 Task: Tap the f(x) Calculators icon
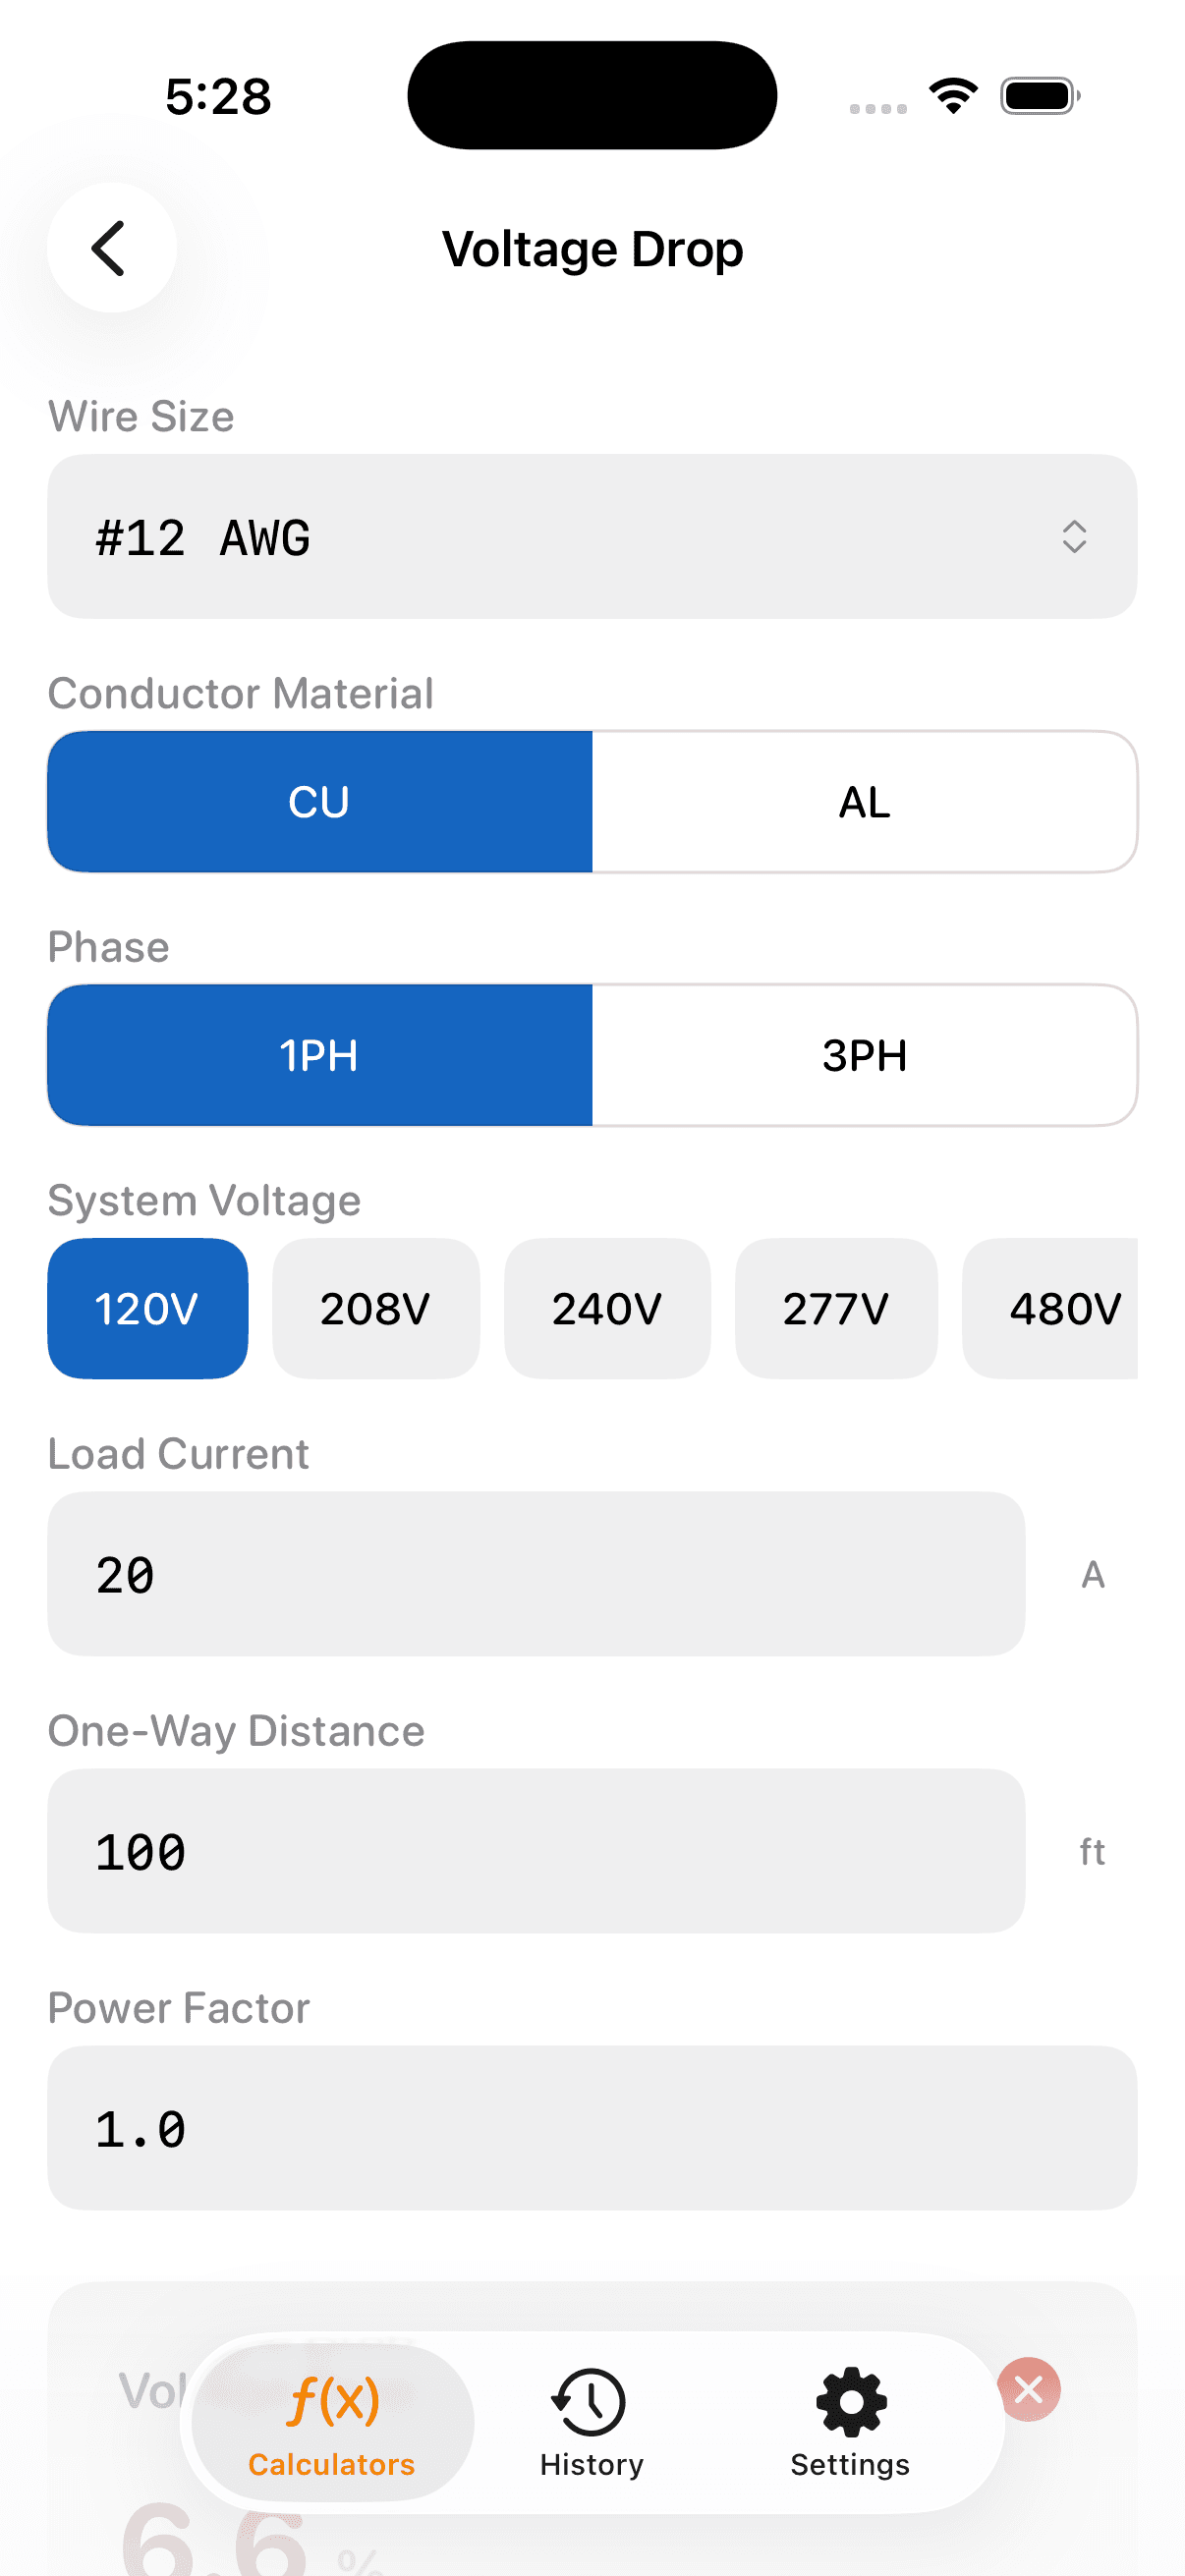pyautogui.click(x=332, y=2402)
